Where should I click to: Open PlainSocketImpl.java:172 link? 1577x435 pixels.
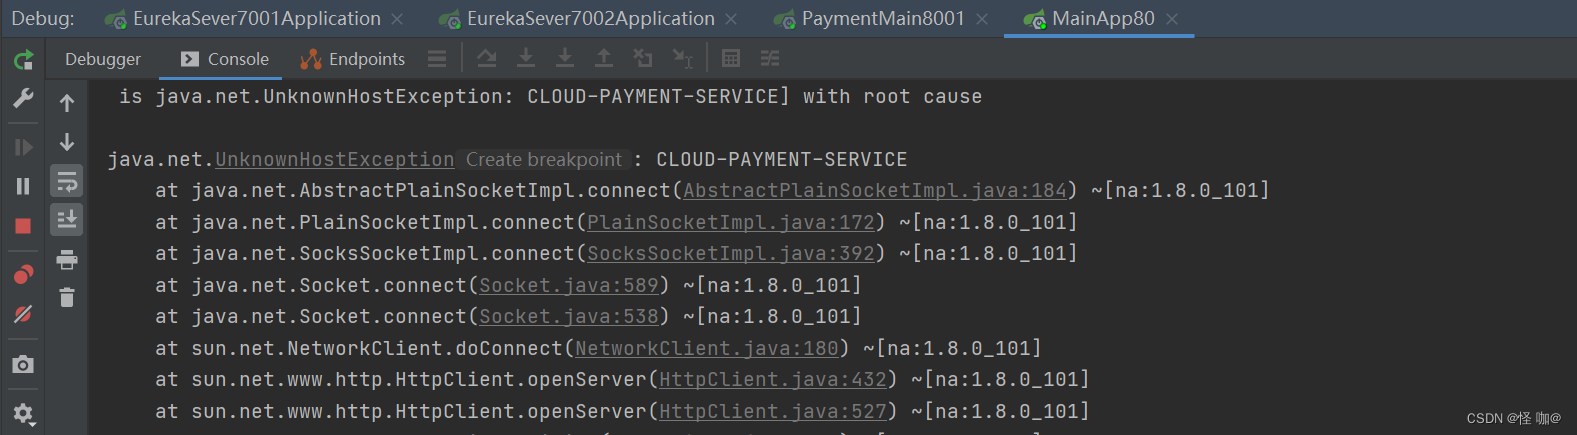pyautogui.click(x=731, y=223)
